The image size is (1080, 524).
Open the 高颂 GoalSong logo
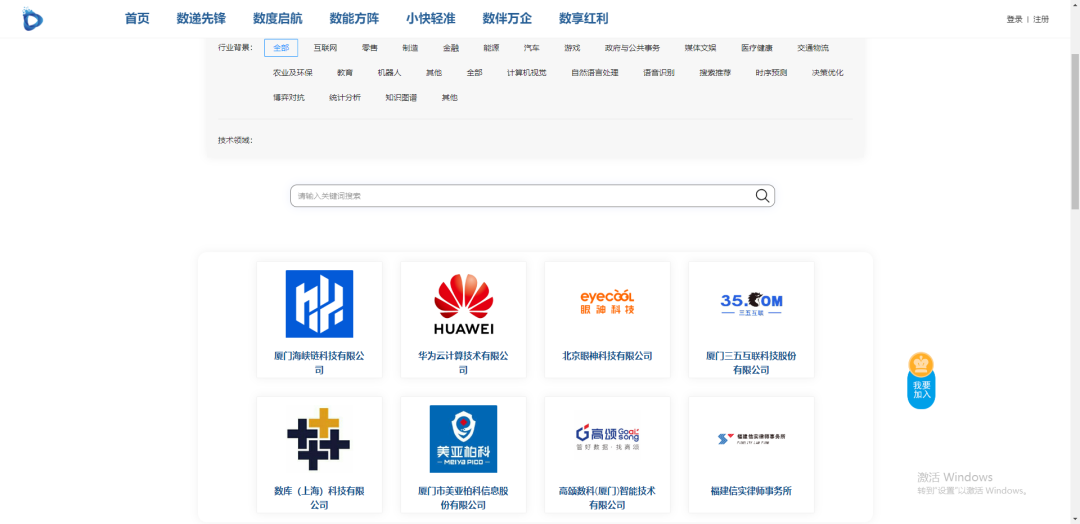[608, 437]
